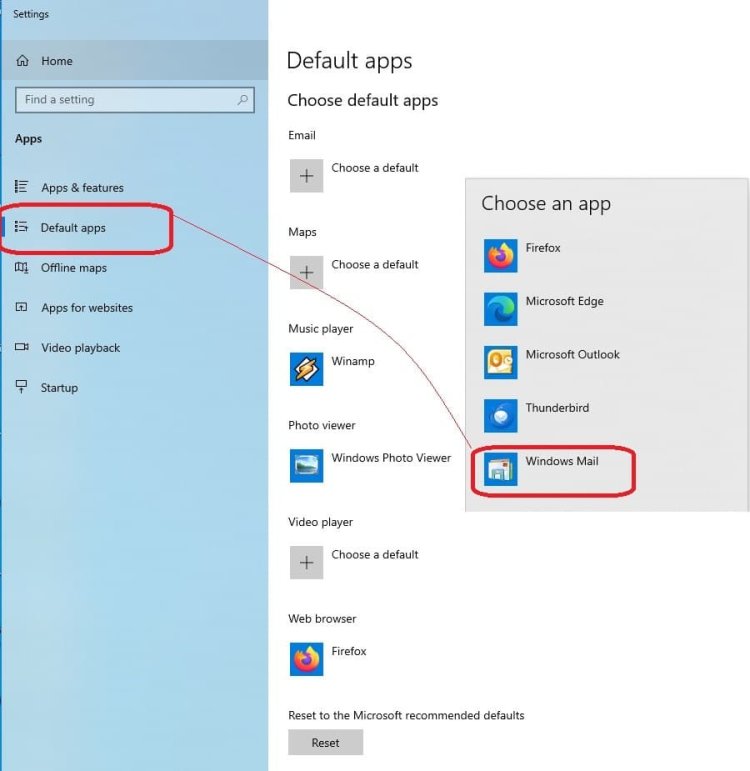
Task: Open Apps & features page
Action: 82,188
